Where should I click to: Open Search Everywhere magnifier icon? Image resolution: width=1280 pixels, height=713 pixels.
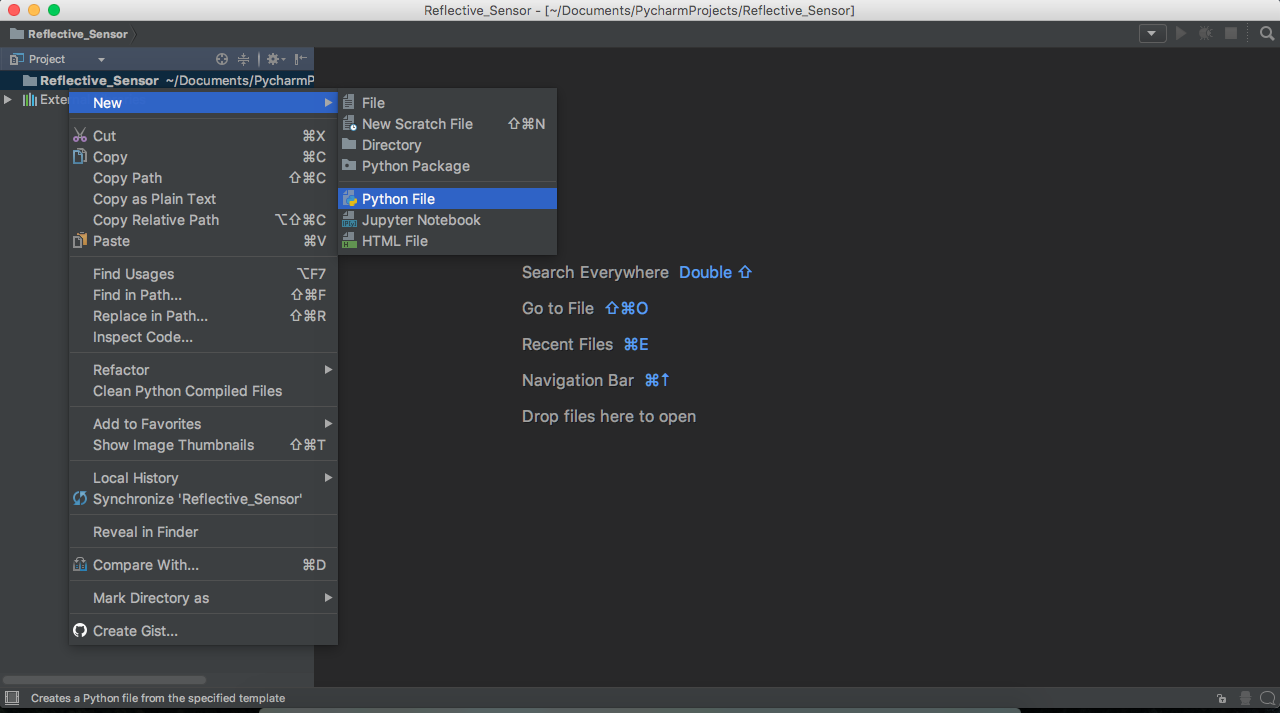(x=1267, y=33)
